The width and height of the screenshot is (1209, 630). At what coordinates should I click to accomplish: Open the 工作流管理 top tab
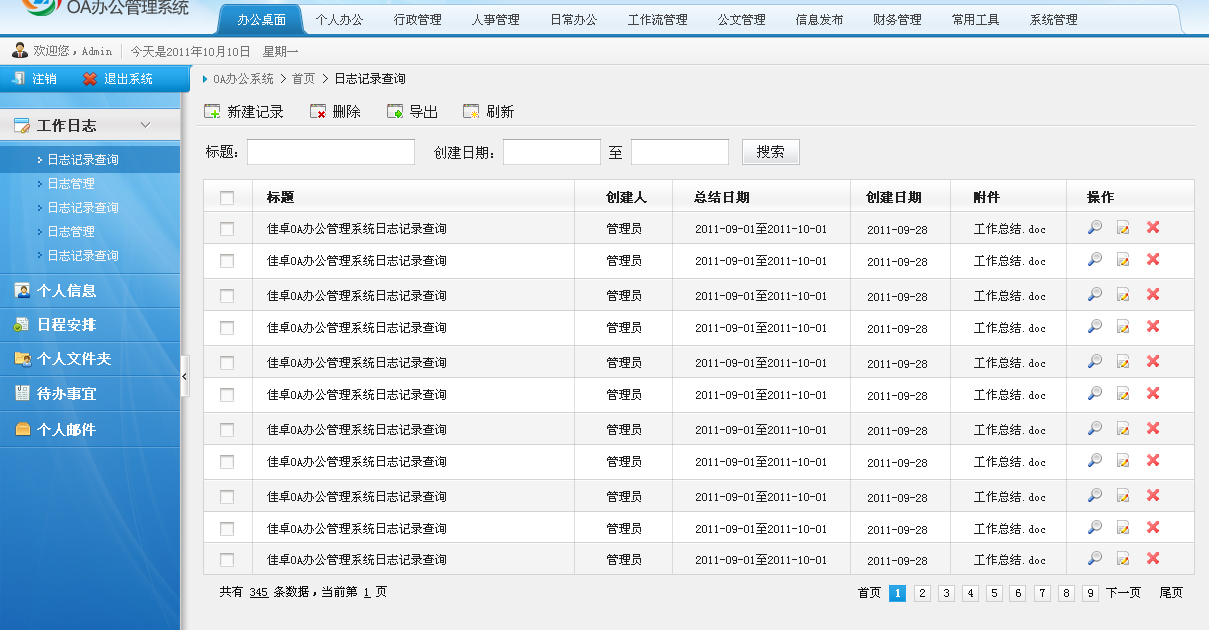pyautogui.click(x=658, y=19)
